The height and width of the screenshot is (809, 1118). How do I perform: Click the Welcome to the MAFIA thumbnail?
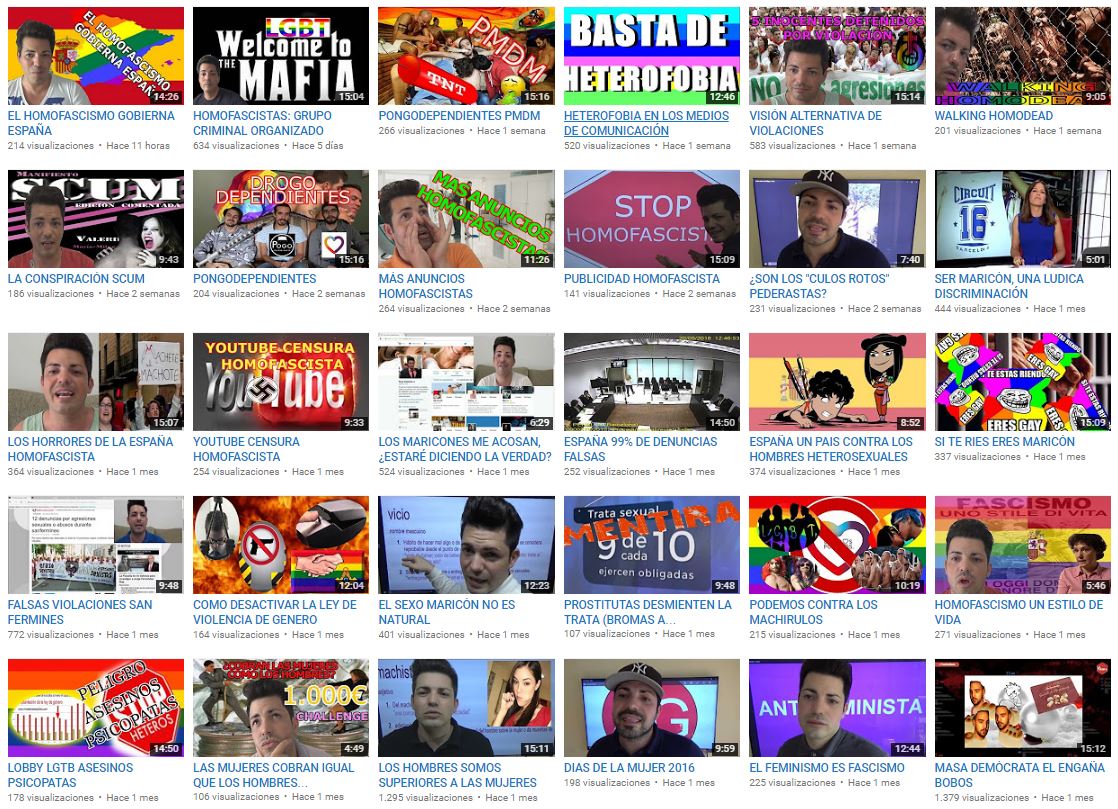tap(280, 56)
